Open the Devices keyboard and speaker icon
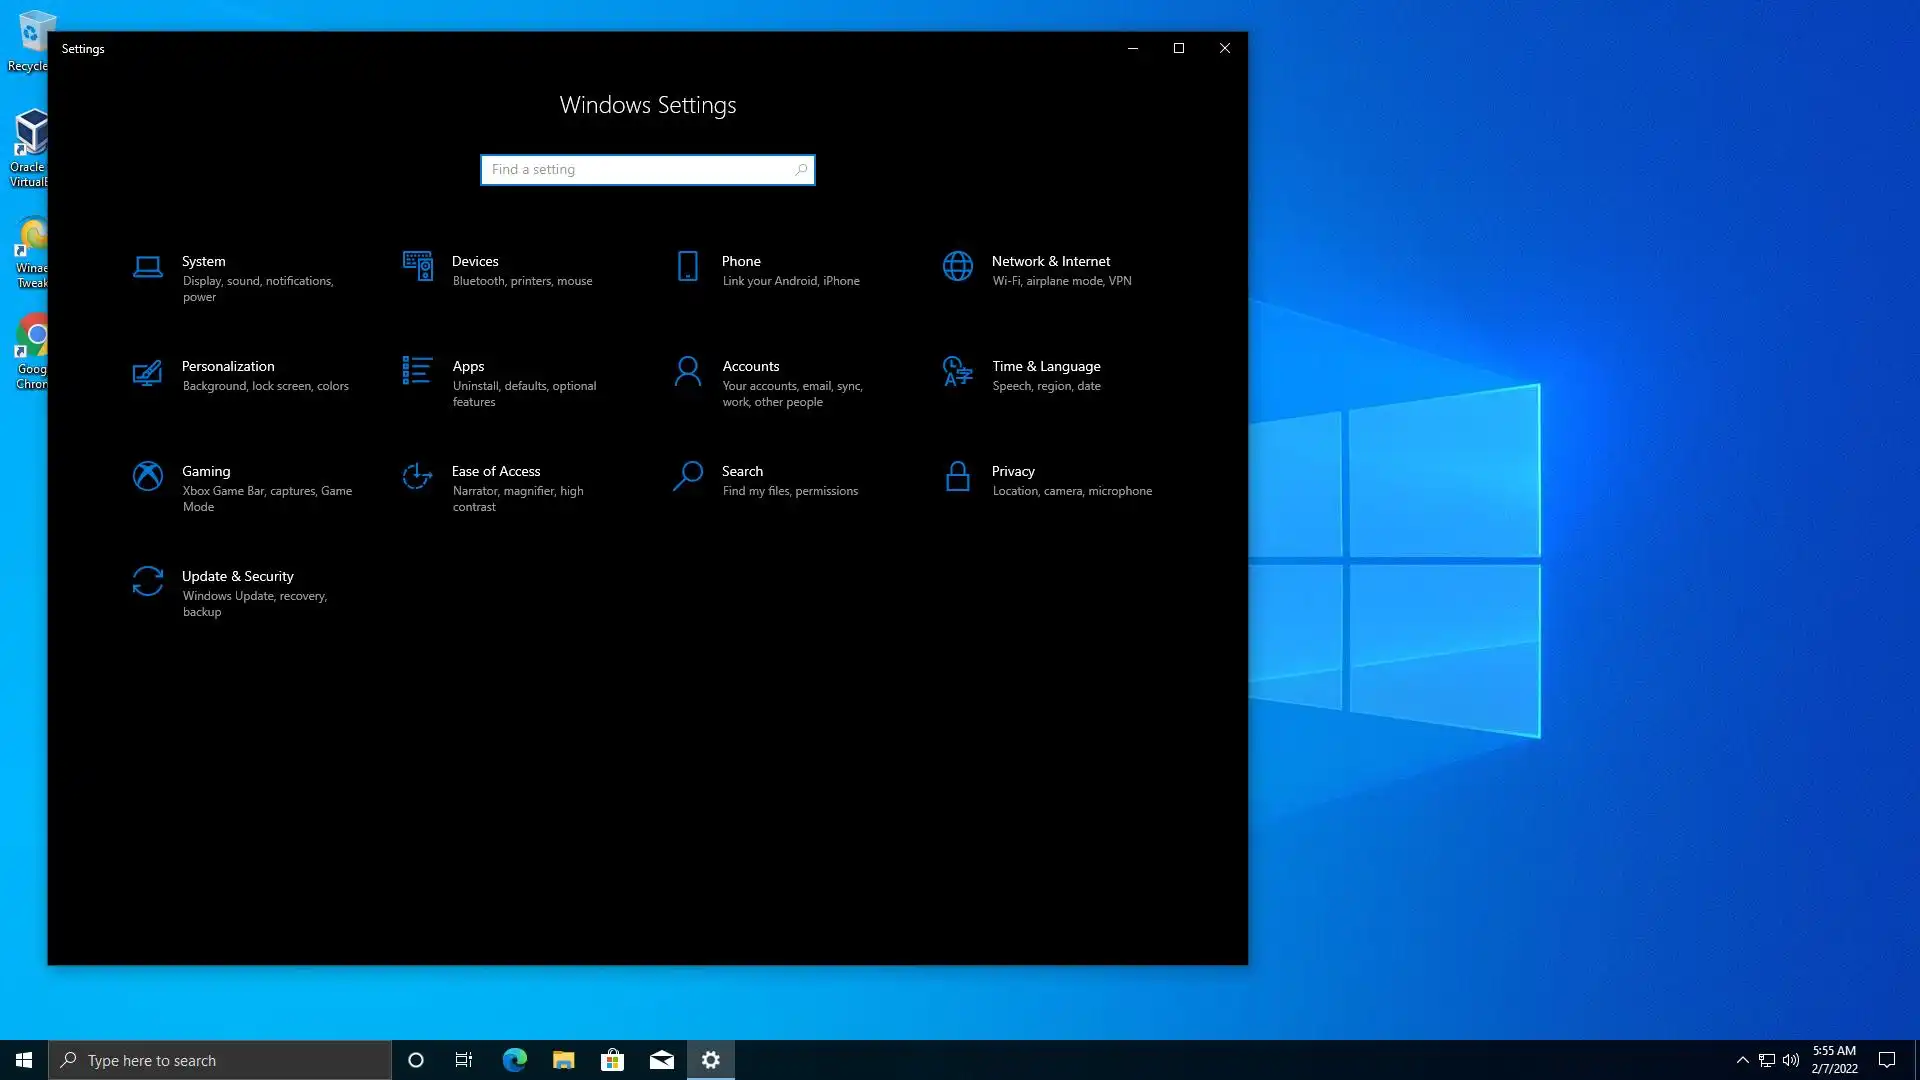Screen dimensions: 1920x1080 click(417, 267)
